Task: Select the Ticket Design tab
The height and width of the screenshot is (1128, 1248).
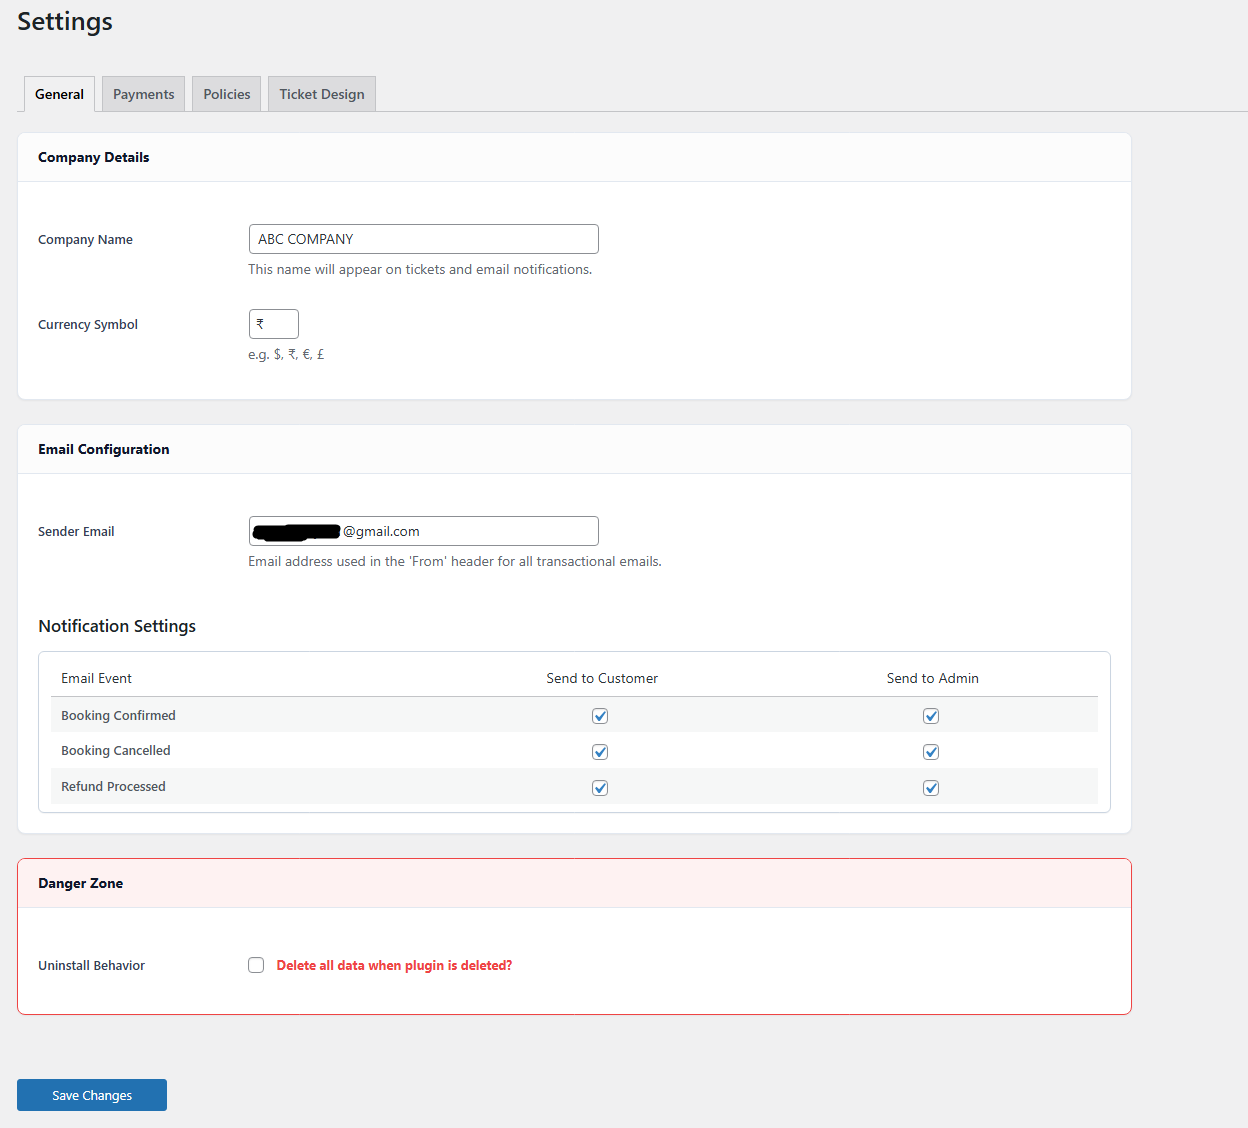Action: click(321, 93)
